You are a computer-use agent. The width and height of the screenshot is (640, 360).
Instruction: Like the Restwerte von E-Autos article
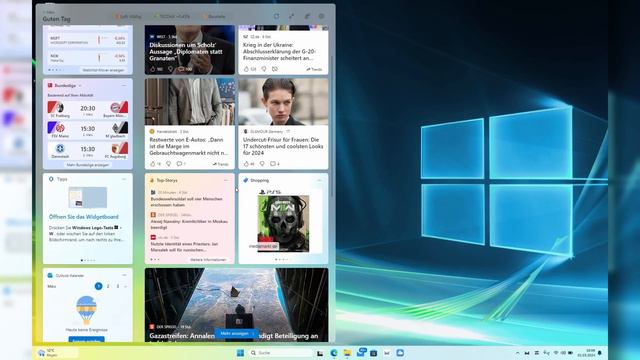[153, 164]
